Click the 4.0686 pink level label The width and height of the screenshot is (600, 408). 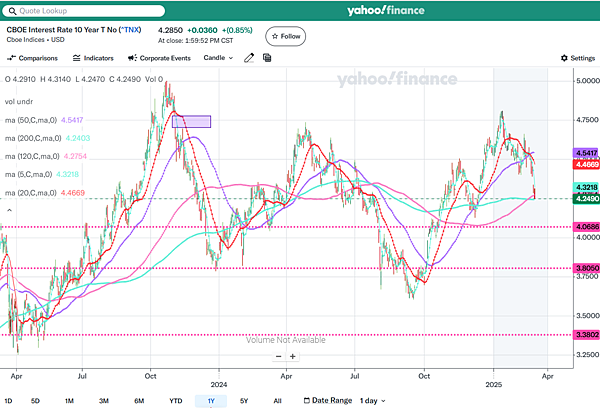[586, 227]
